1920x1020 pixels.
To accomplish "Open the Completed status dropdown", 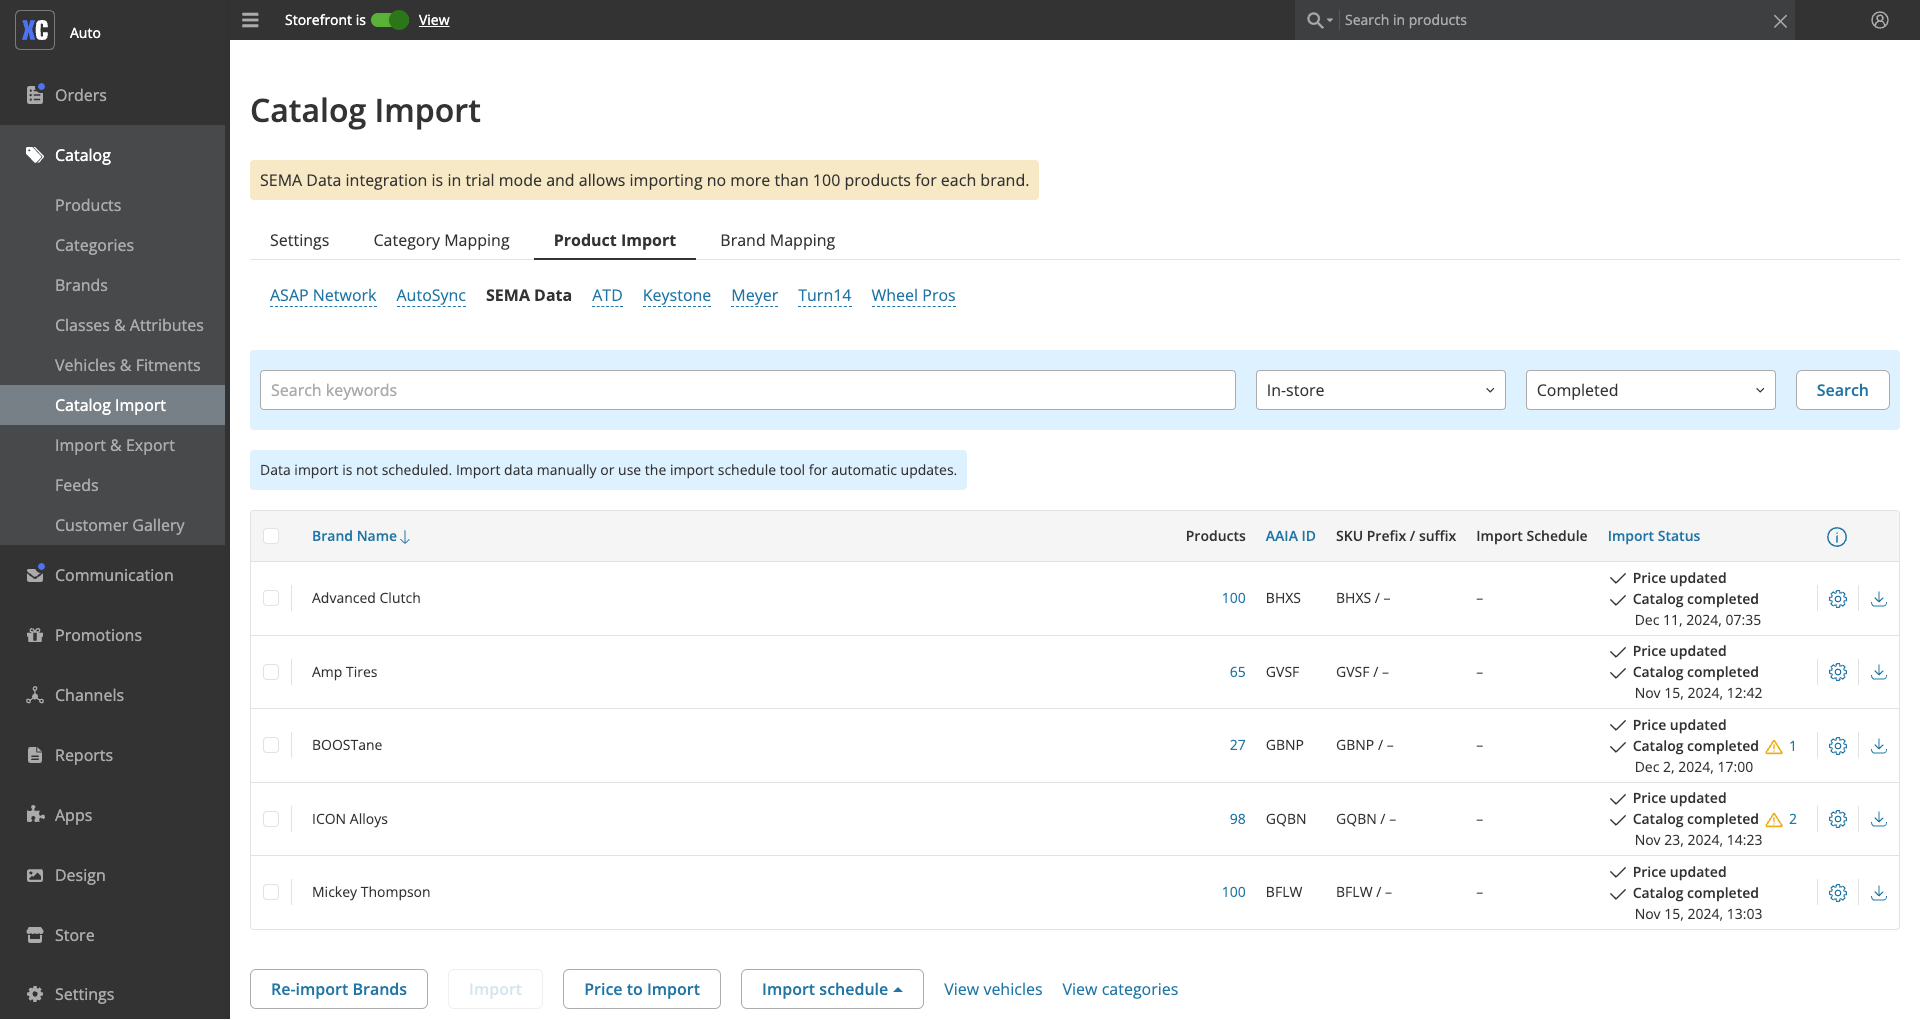I will click(x=1650, y=390).
